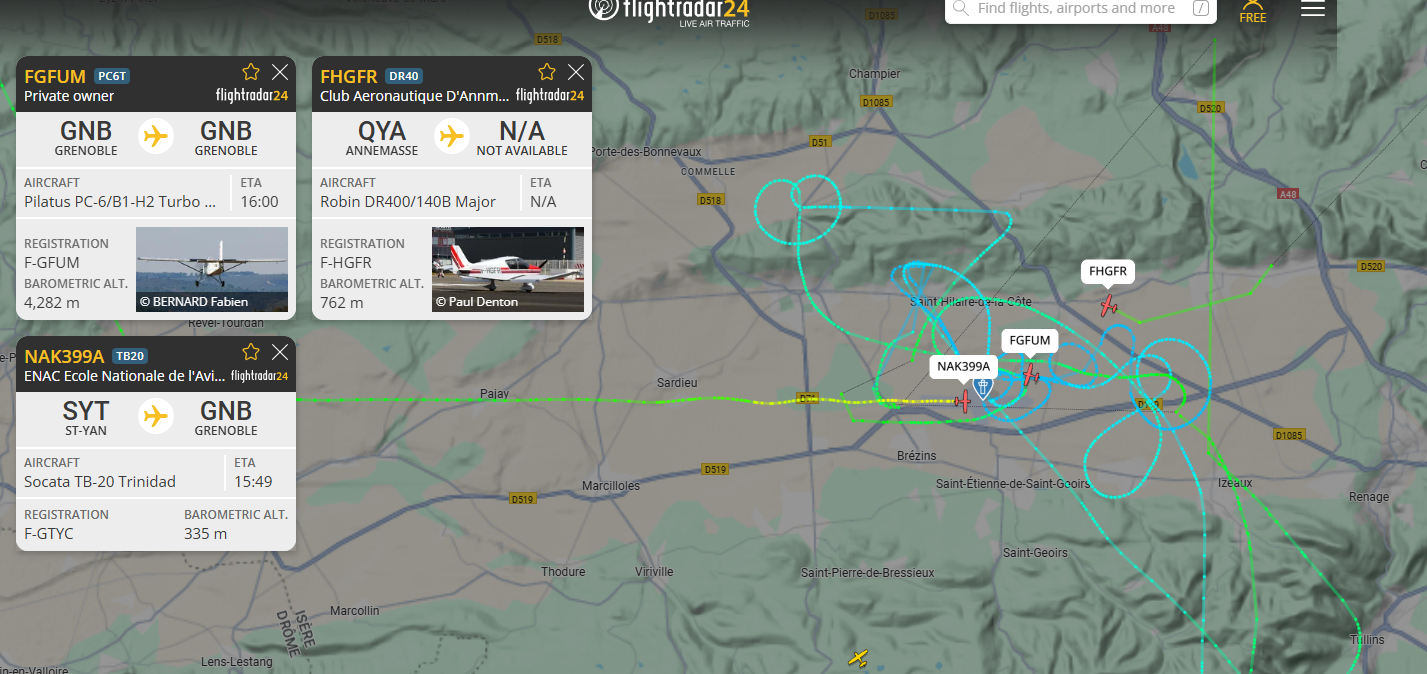
Task: Click the FGFUM callsign map label
Action: point(1030,341)
